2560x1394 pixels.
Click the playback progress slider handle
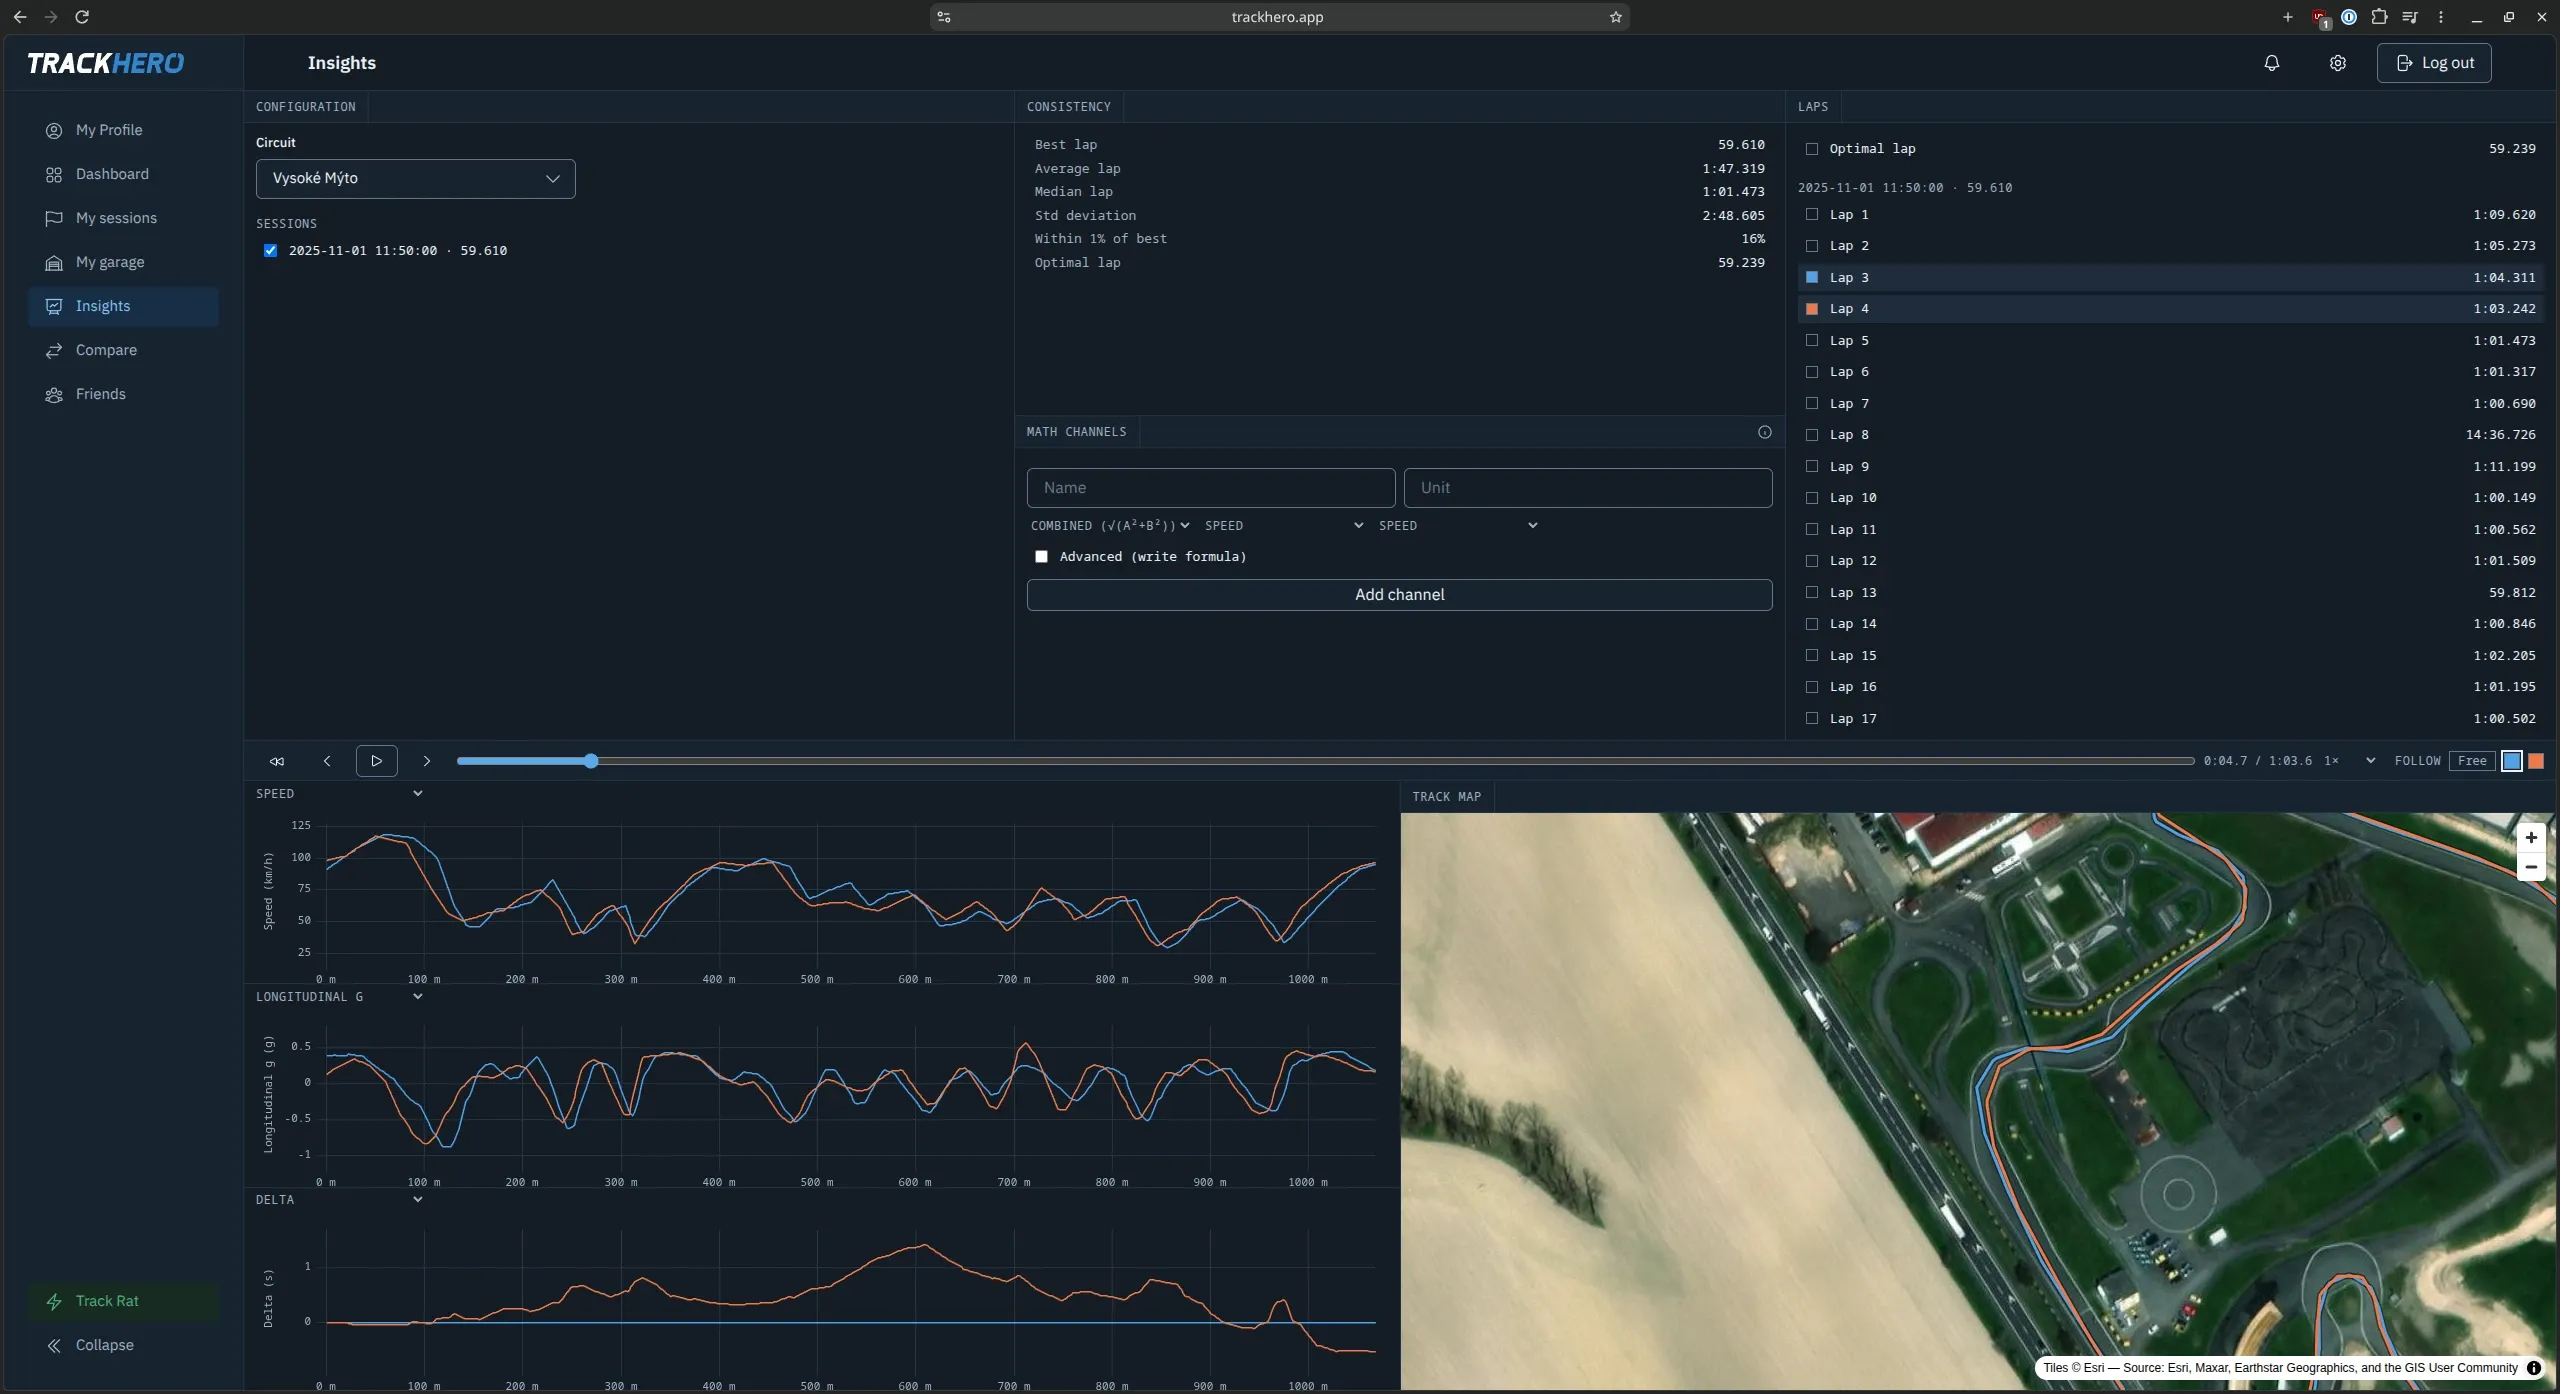[591, 761]
